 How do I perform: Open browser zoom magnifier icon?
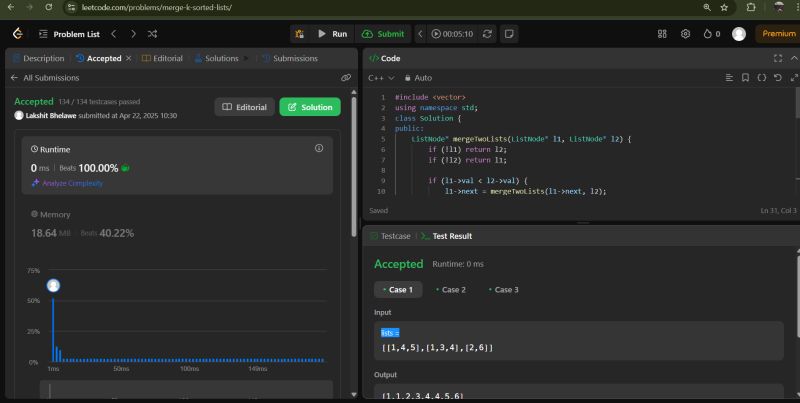707,7
